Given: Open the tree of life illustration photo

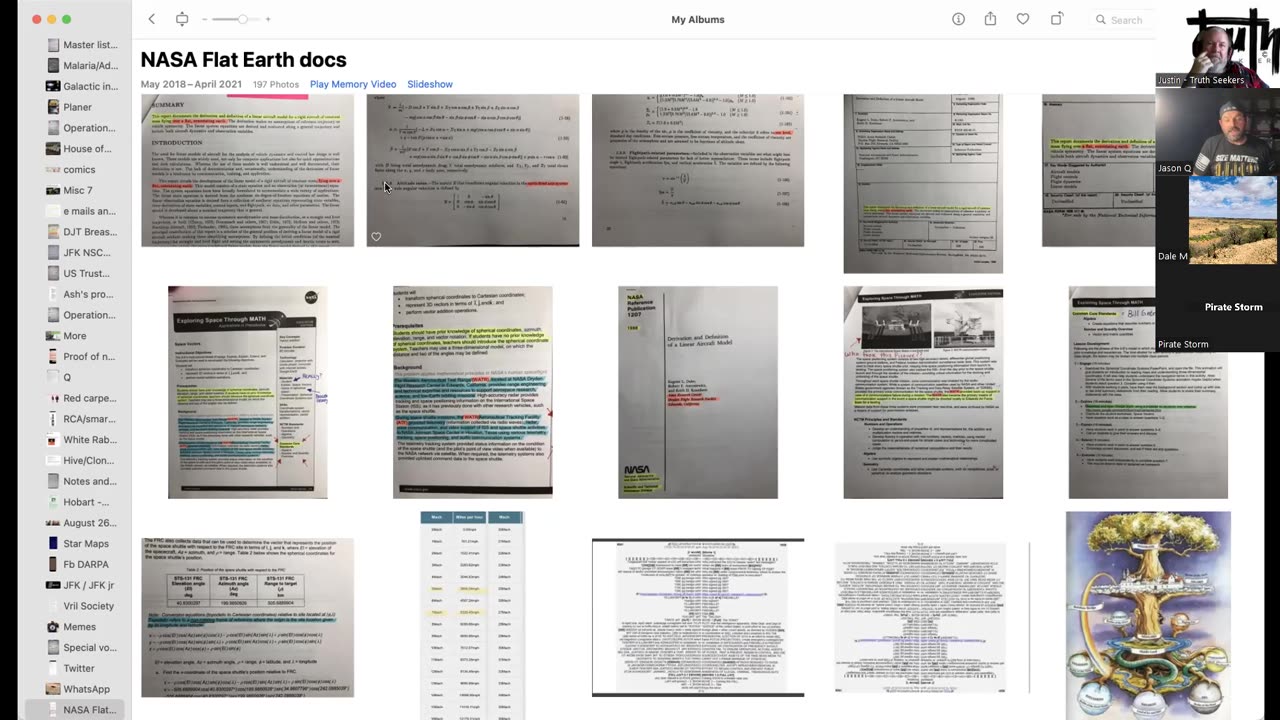Looking at the screenshot, I should click(1148, 615).
